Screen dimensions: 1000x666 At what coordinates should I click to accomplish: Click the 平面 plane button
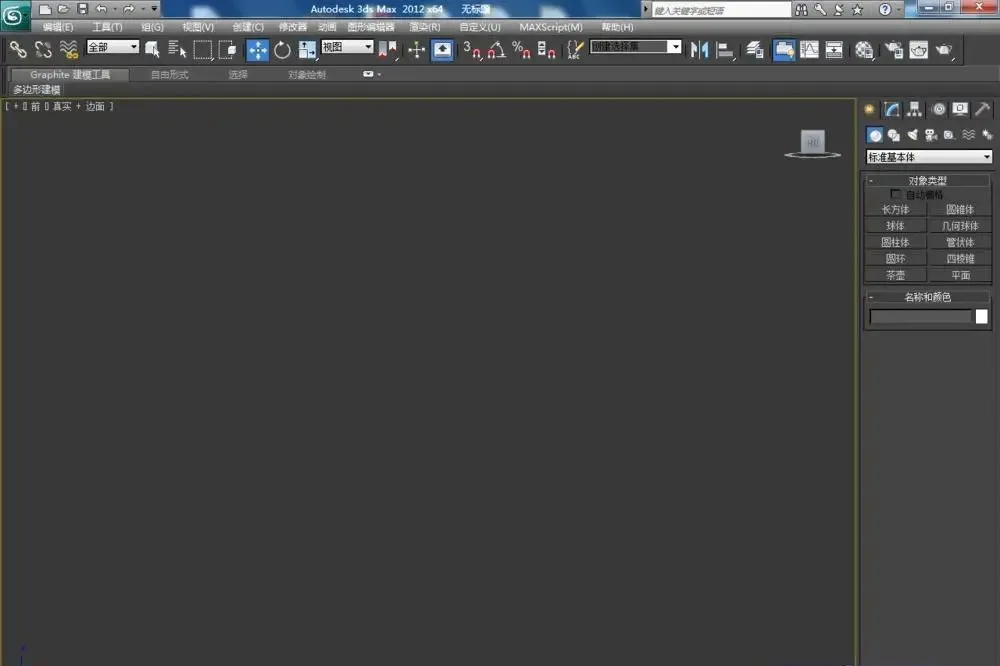[960, 276]
